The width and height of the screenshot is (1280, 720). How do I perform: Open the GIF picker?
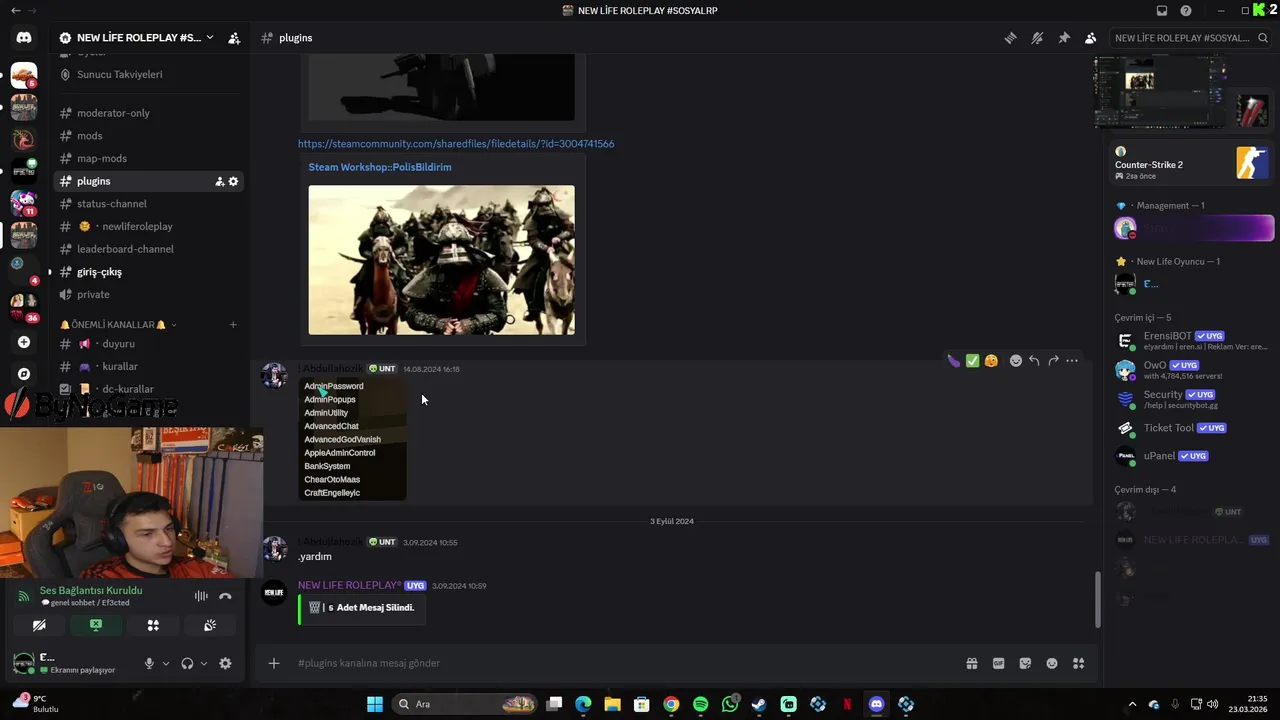pos(998,663)
